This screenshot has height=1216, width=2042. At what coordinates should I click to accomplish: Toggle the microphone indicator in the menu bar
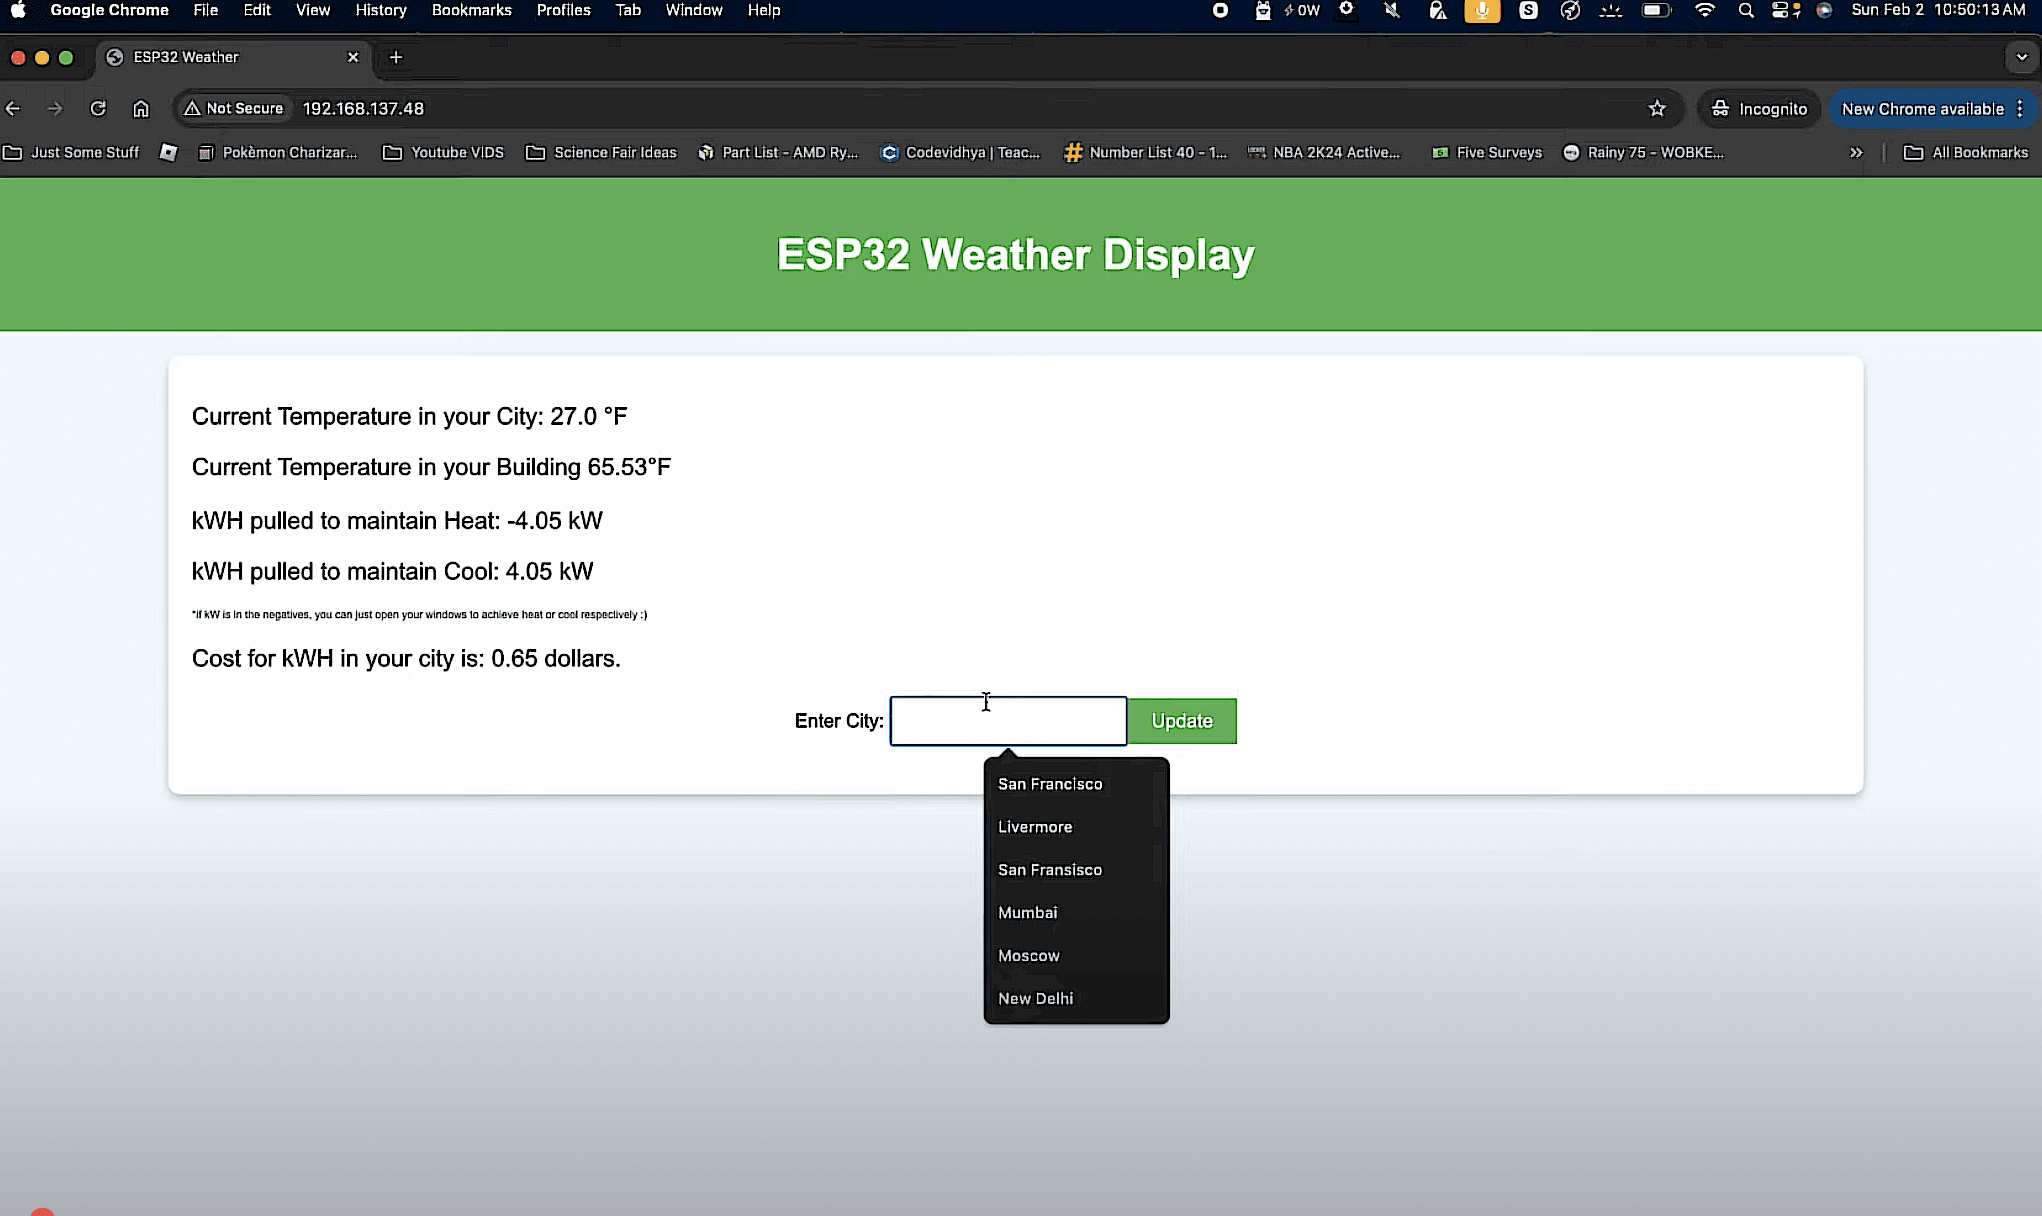click(x=1482, y=11)
